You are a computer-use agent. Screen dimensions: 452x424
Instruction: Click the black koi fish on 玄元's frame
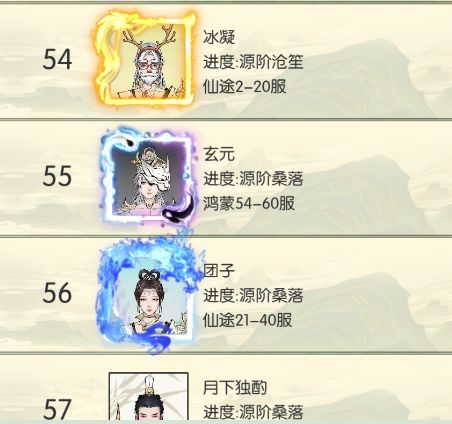[x=179, y=210]
